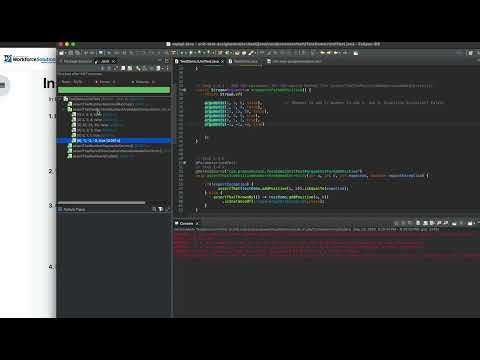Go to Next Failed Test in JUnit toolbar
This screenshot has height=360, width=480.
click(x=102, y=68)
